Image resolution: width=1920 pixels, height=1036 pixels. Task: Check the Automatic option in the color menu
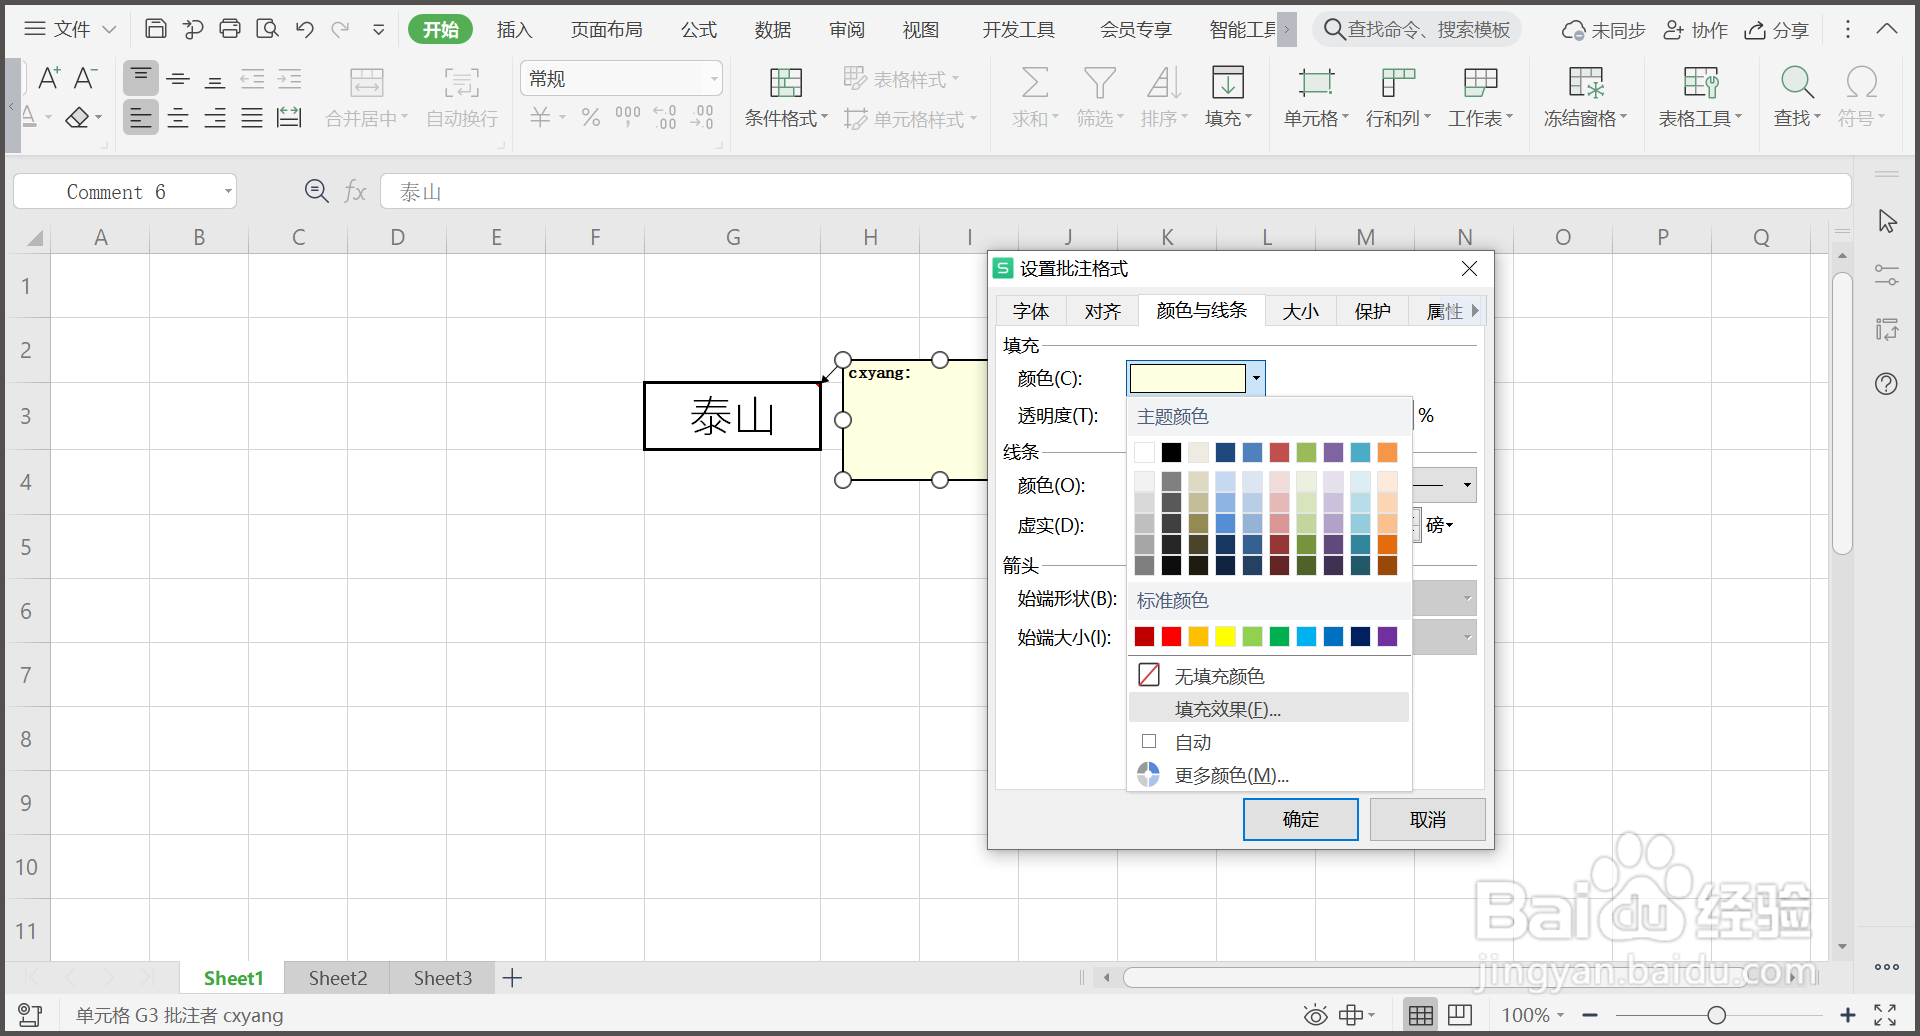coord(1149,741)
